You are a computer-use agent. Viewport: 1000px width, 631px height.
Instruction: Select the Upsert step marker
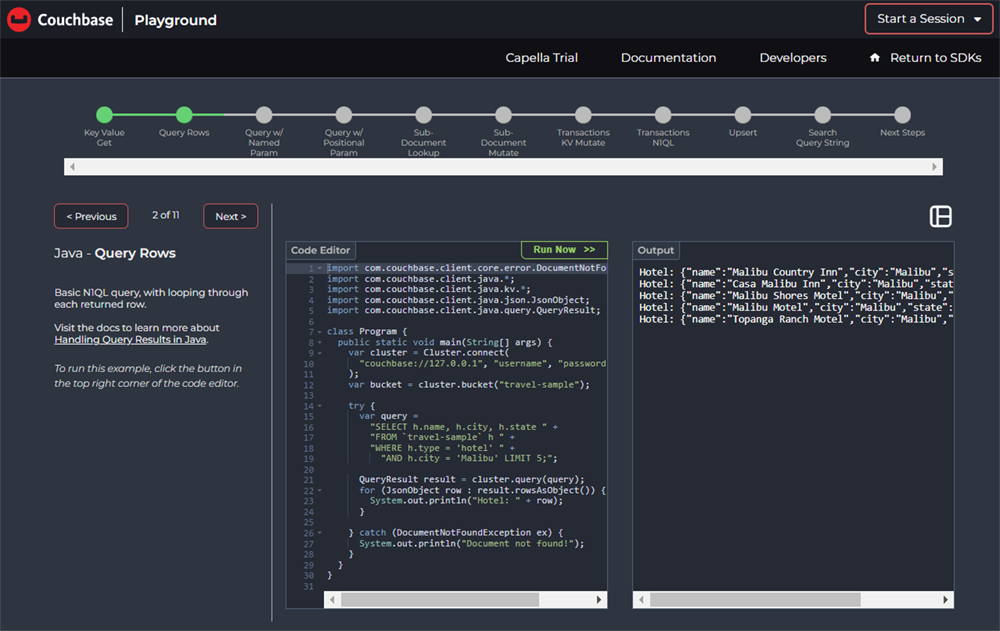(743, 115)
